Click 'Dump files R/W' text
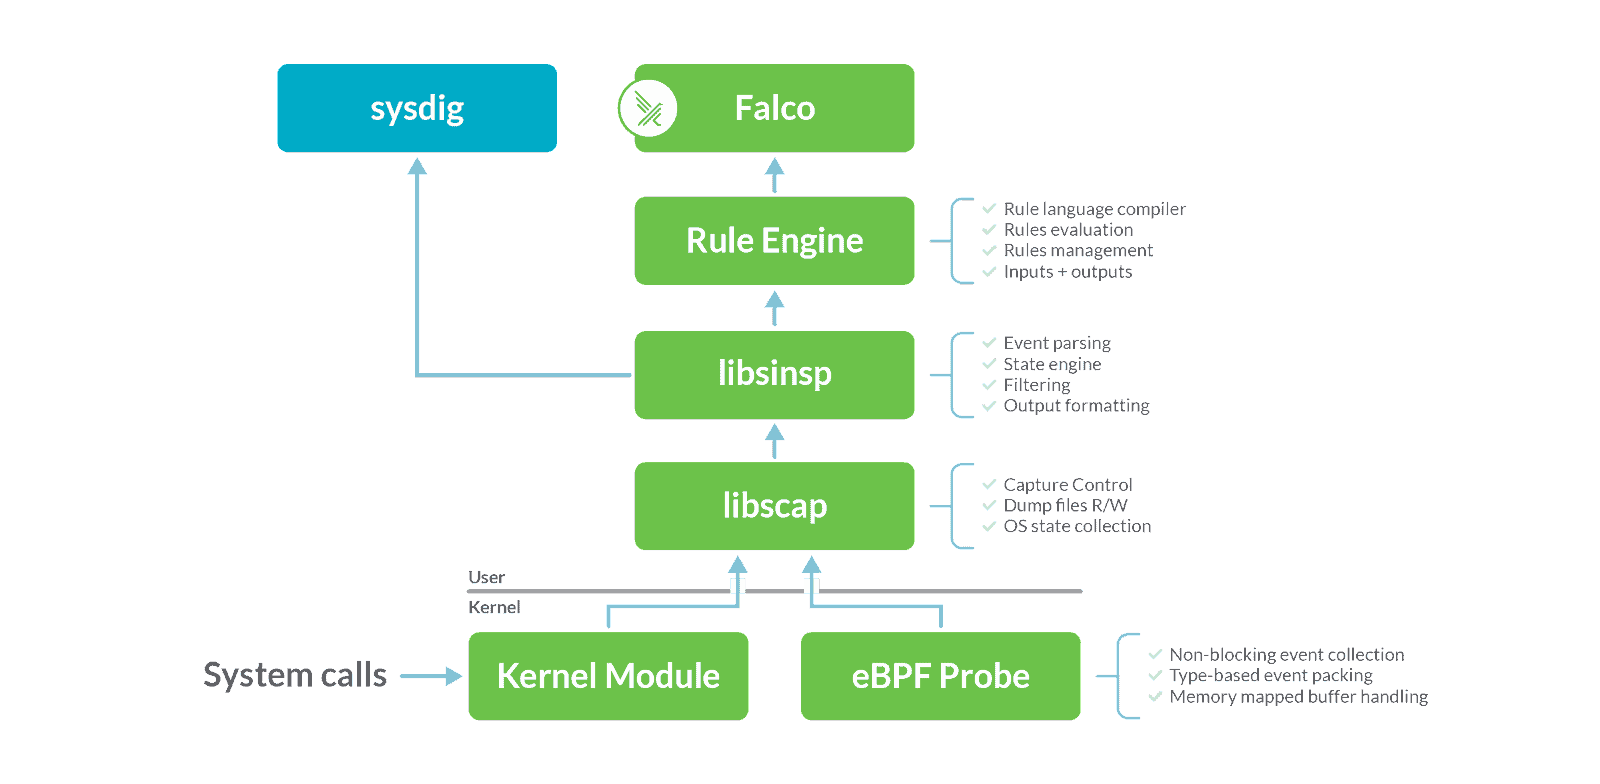The image size is (1600, 784). [x=1066, y=506]
